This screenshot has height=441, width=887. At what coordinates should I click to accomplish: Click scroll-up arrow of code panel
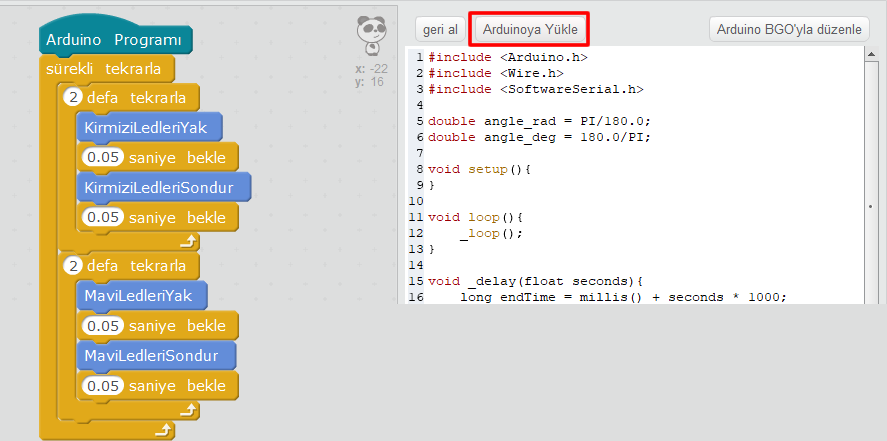pos(871,54)
